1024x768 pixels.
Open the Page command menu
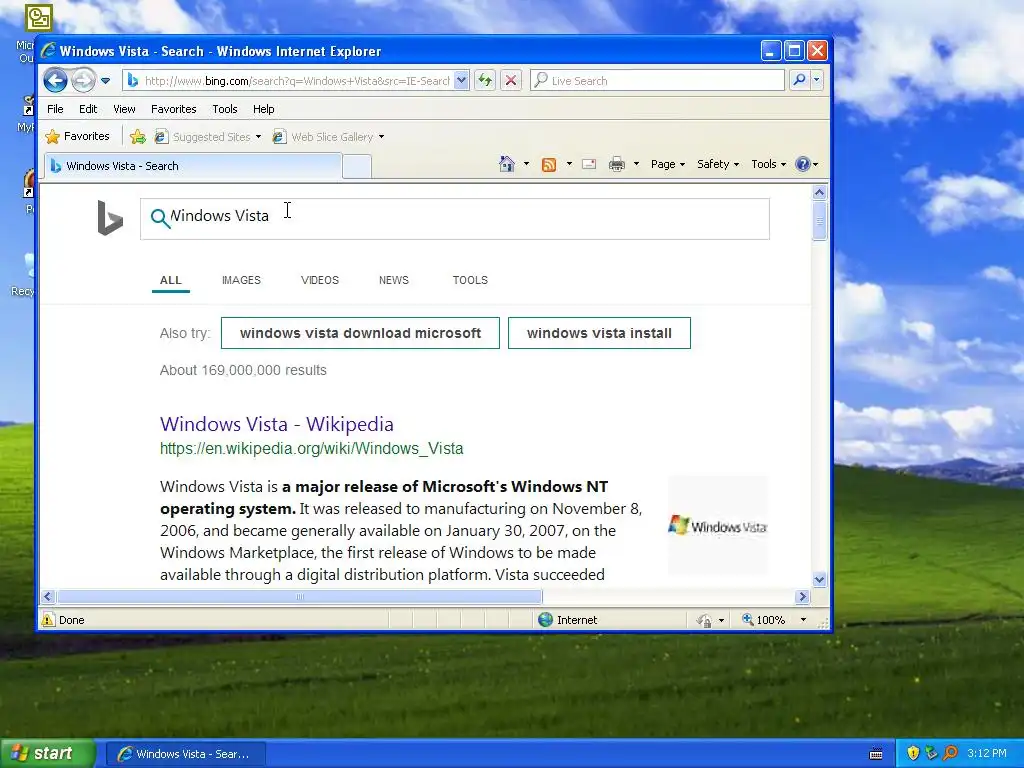click(667, 164)
